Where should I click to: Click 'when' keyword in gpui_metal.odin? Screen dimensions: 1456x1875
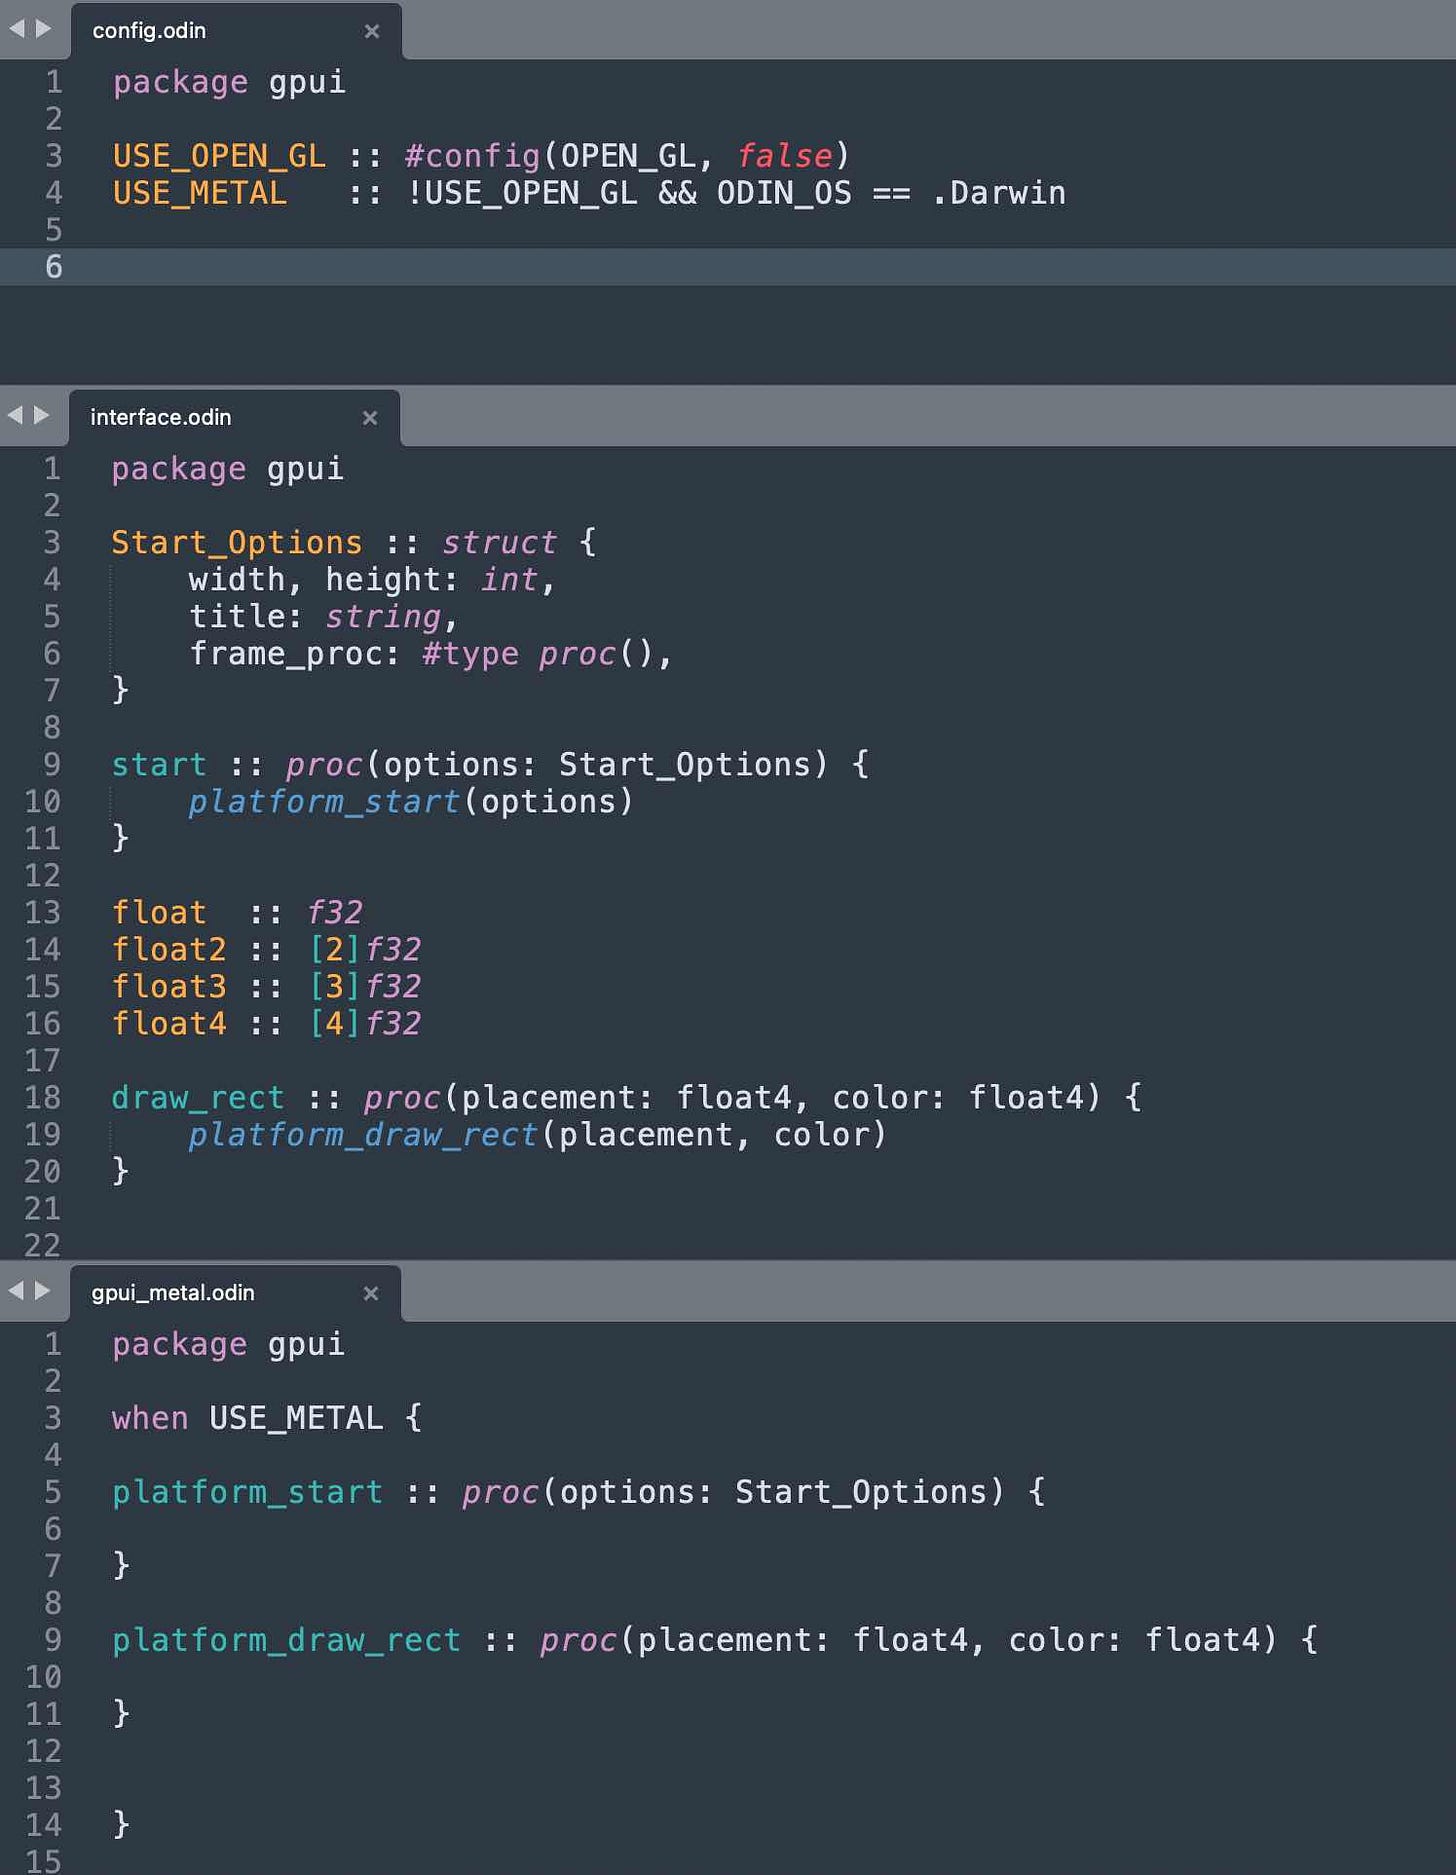pos(149,1419)
